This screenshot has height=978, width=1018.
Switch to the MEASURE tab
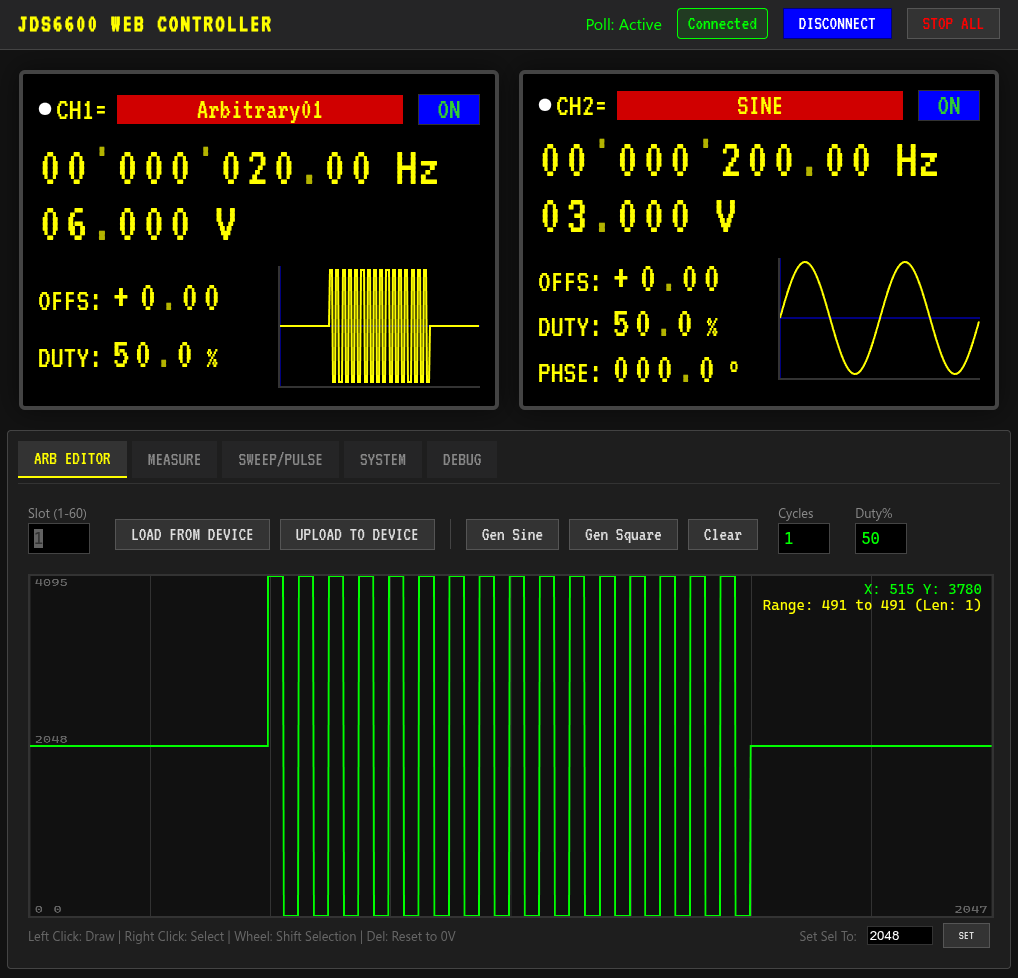coord(174,460)
